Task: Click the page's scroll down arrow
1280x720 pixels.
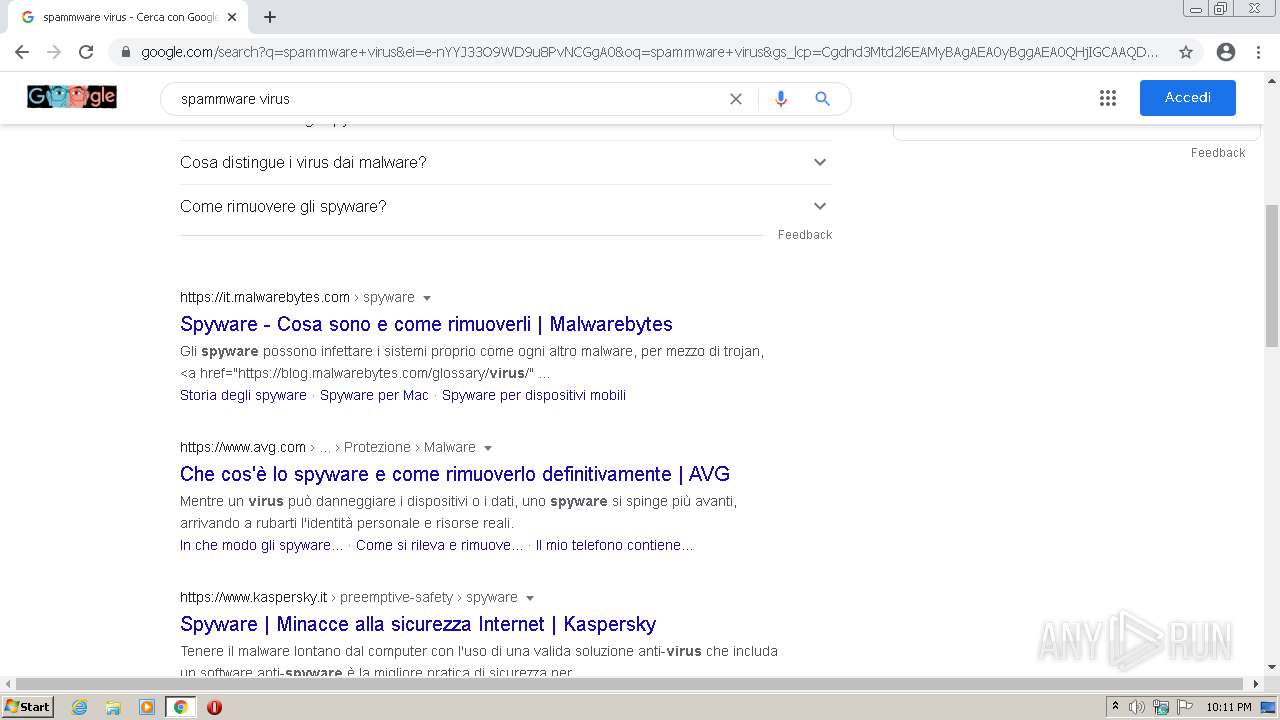Action: (1272, 667)
